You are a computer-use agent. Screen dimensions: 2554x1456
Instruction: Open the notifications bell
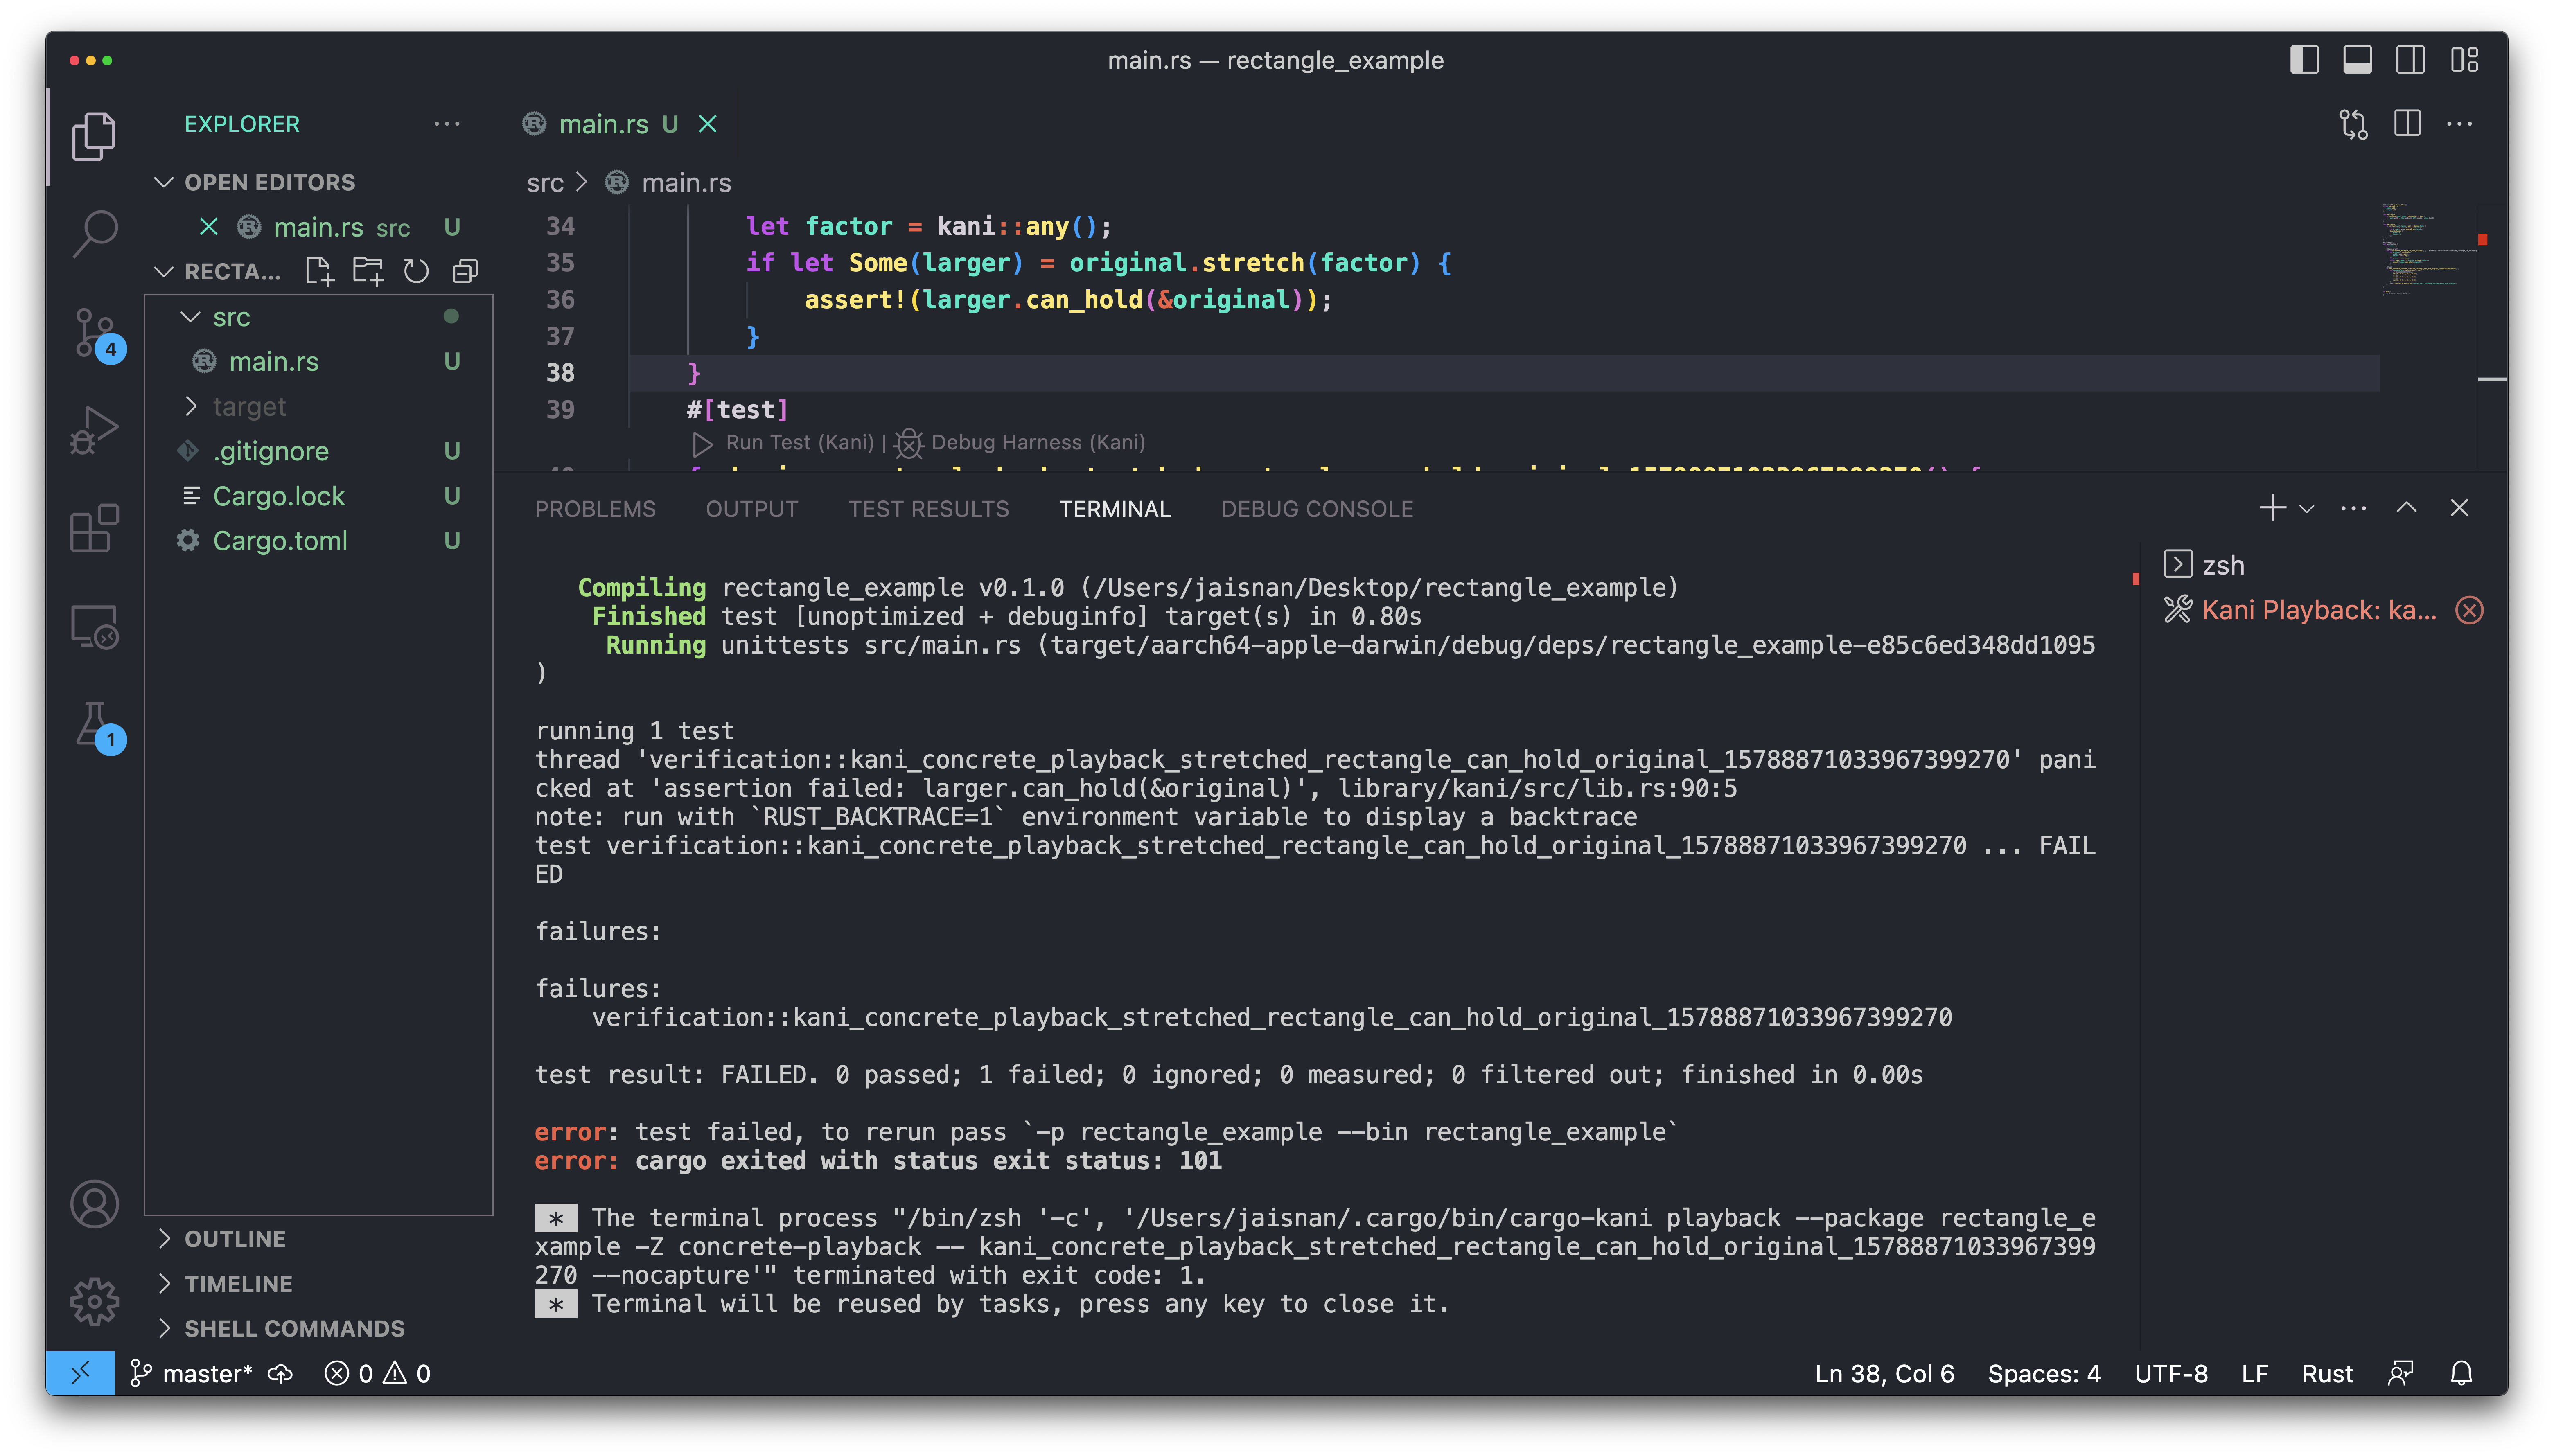tap(2461, 1373)
